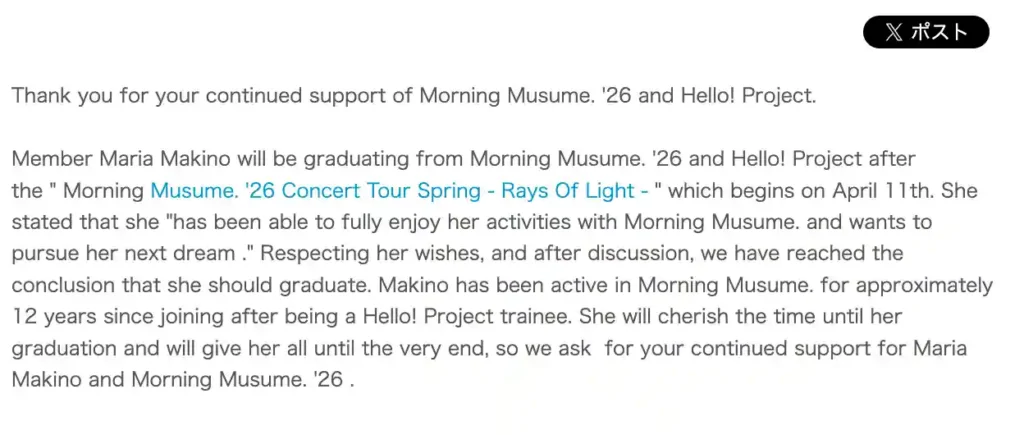Click the X logo in the post button
This screenshot has width=1024, height=435.
pyautogui.click(x=894, y=32)
